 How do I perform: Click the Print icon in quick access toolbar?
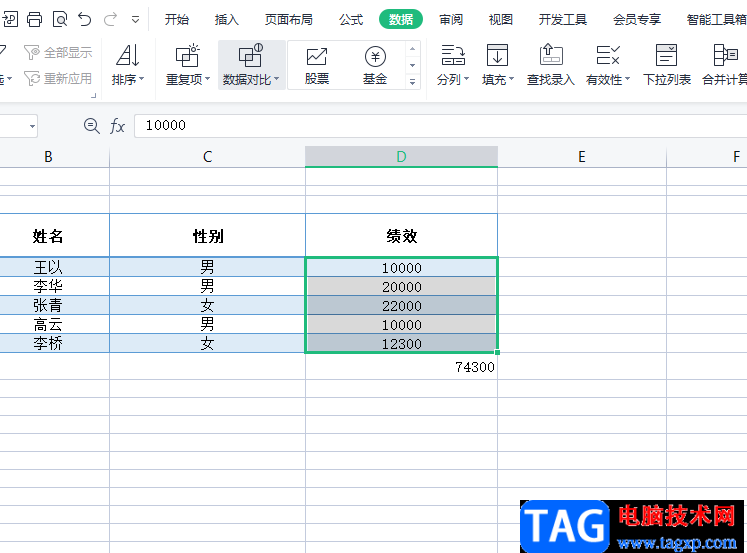pyautogui.click(x=34, y=20)
